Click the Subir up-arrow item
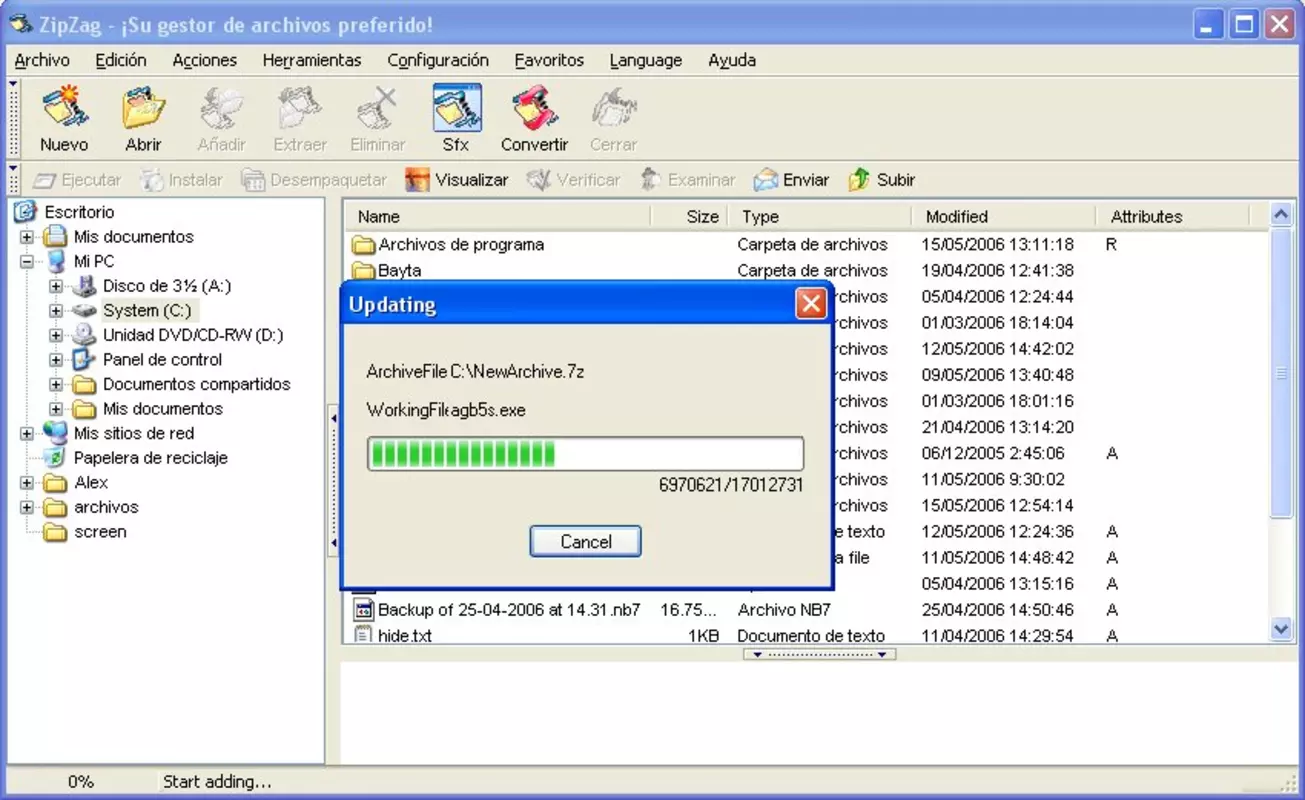 pyautogui.click(x=882, y=180)
